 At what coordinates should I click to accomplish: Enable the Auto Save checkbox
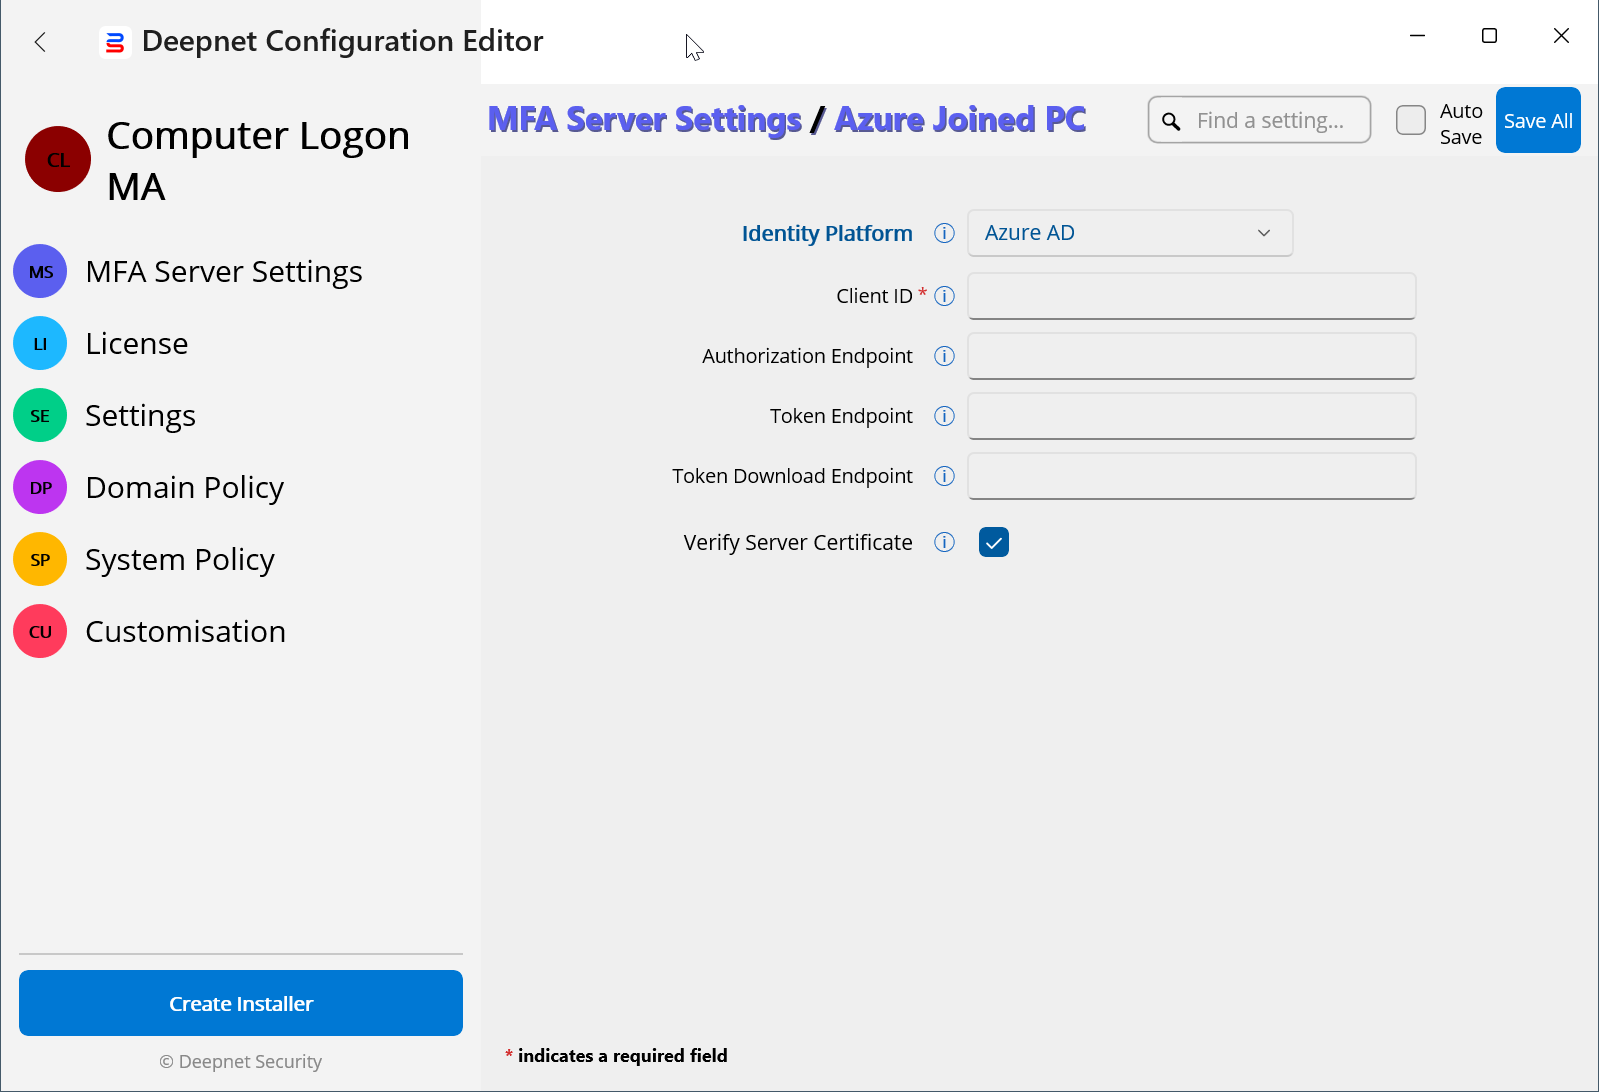click(x=1410, y=120)
